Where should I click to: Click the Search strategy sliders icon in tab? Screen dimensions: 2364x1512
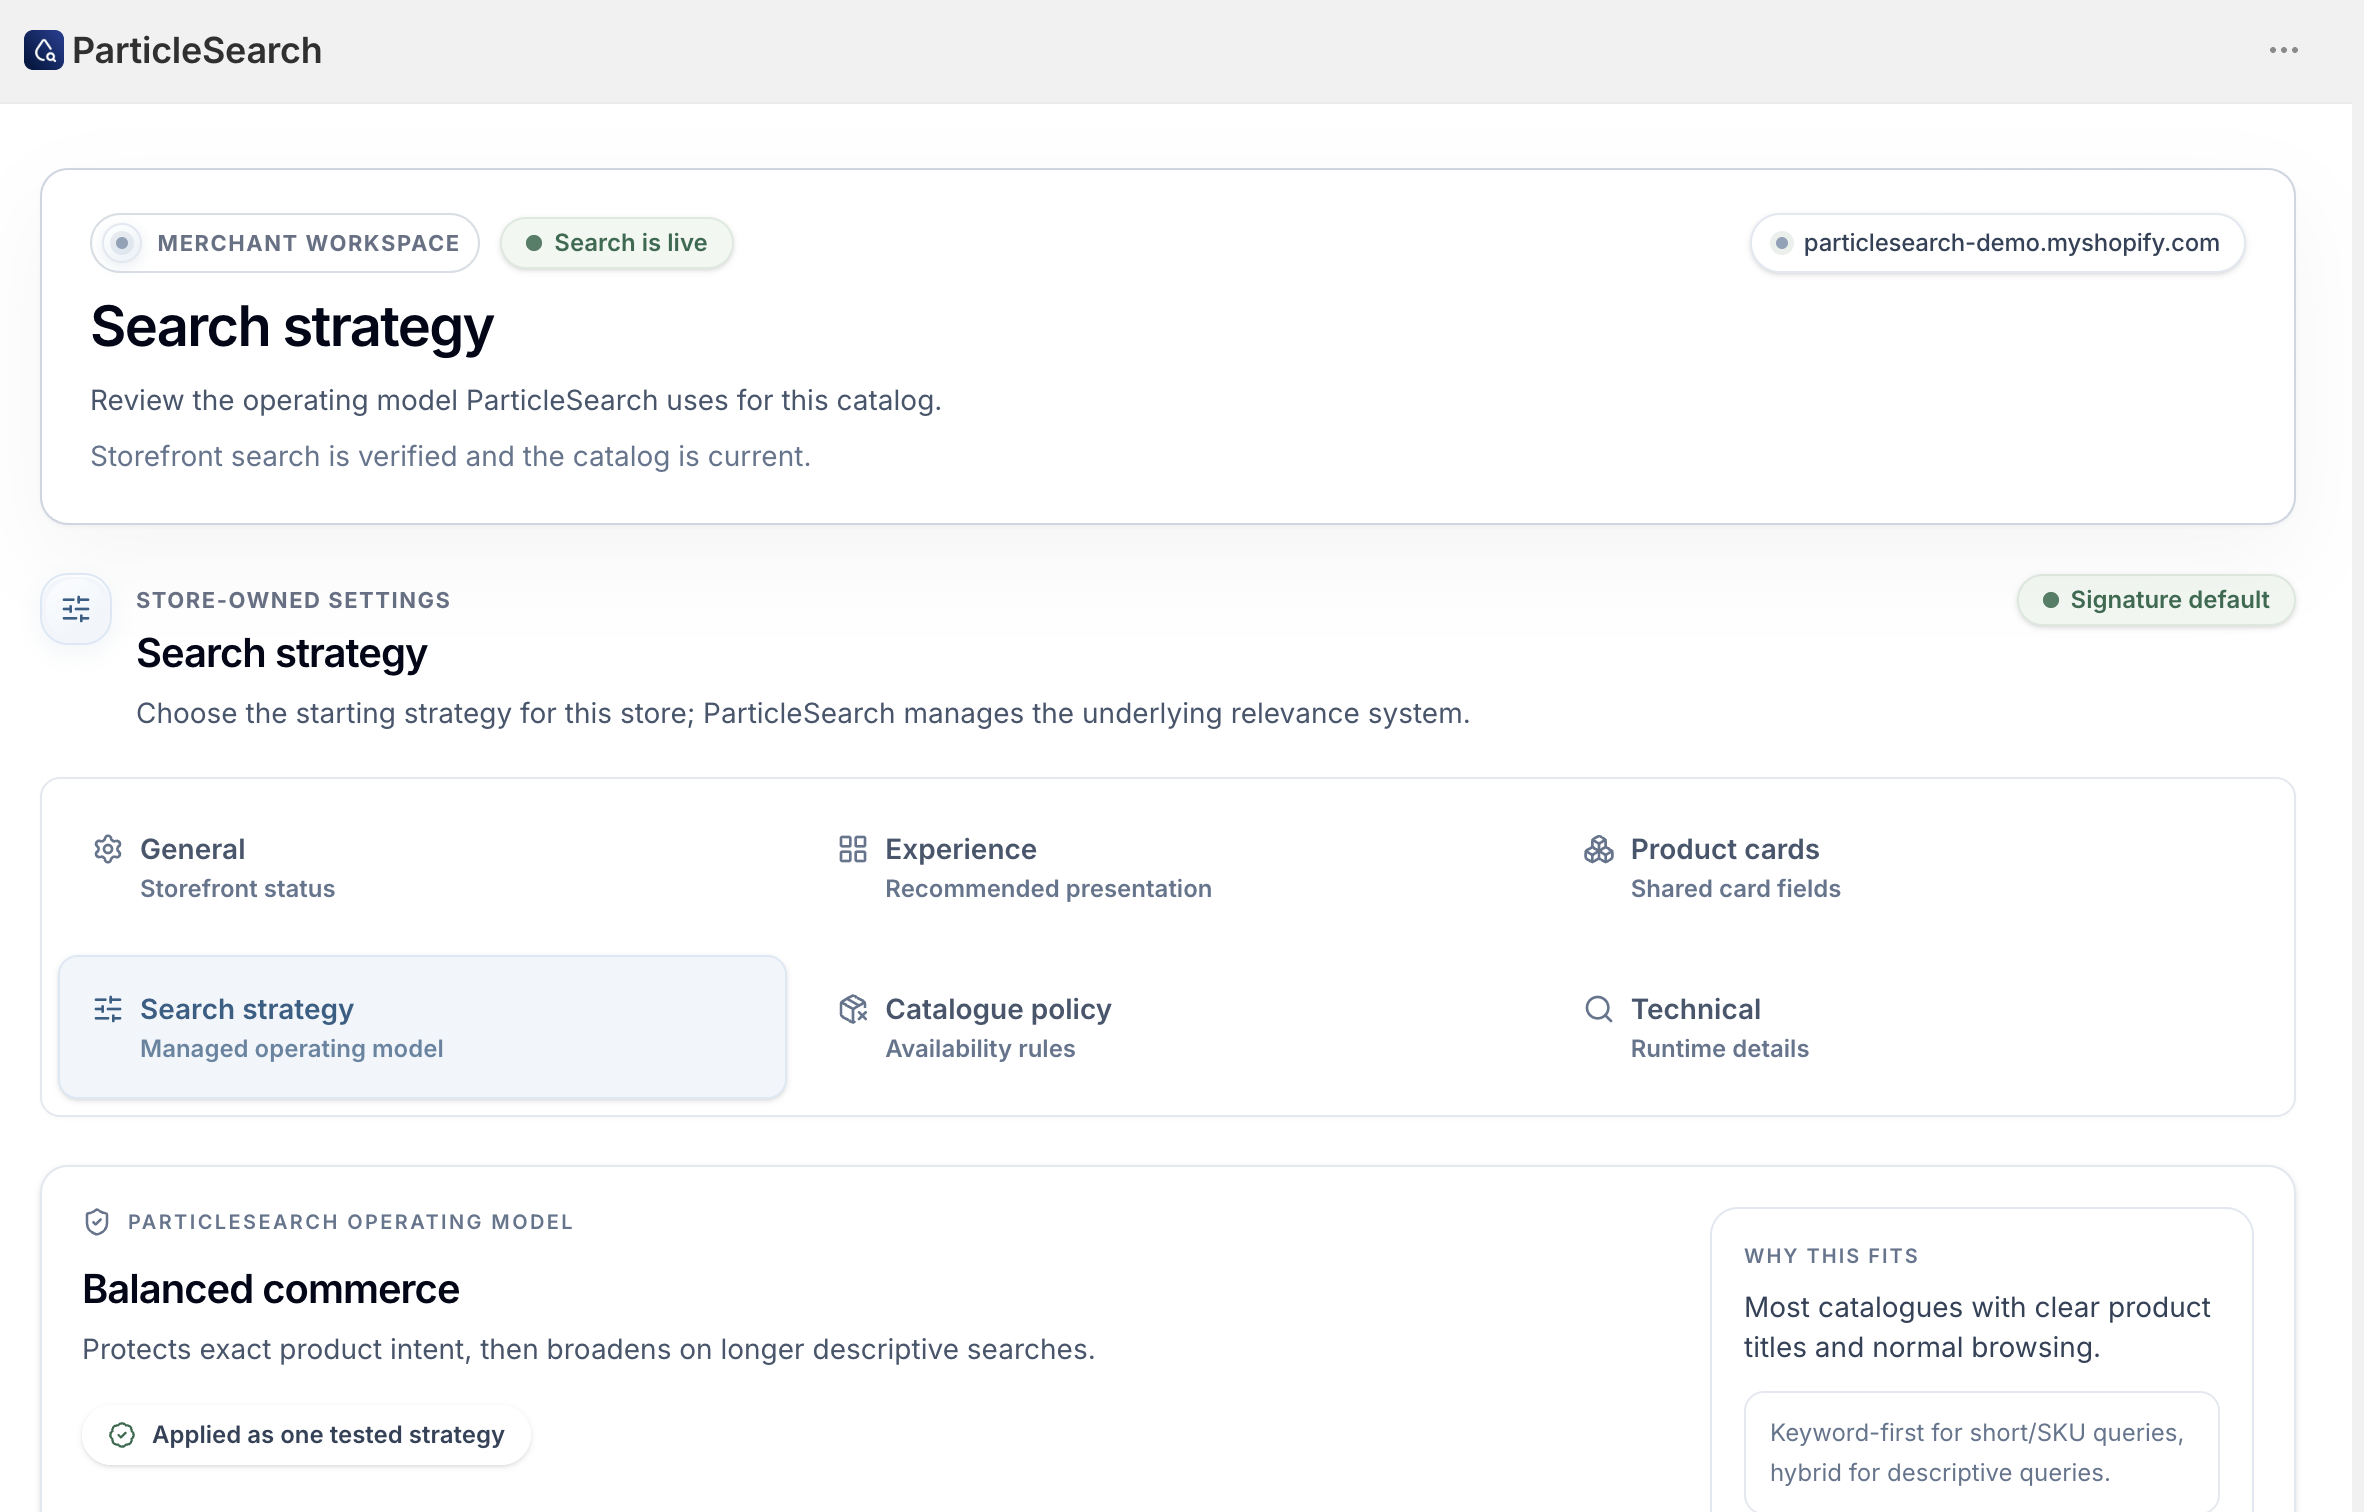[108, 1009]
